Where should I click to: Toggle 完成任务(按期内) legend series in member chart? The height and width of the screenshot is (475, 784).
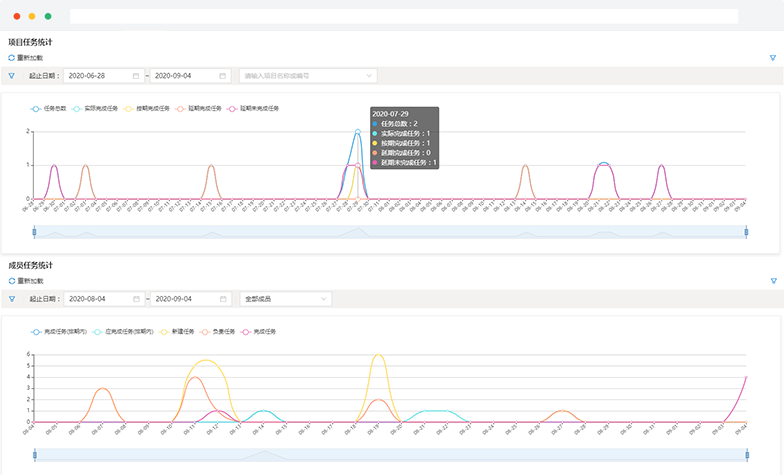(x=58, y=332)
